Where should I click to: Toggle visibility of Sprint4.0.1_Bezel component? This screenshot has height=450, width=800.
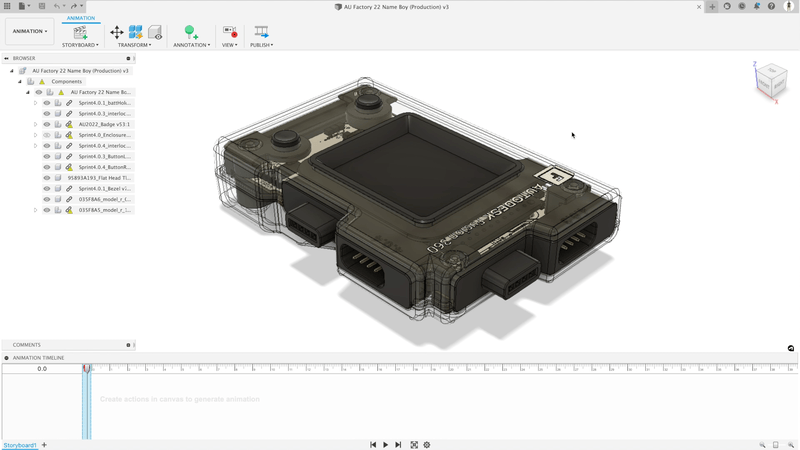click(x=46, y=188)
